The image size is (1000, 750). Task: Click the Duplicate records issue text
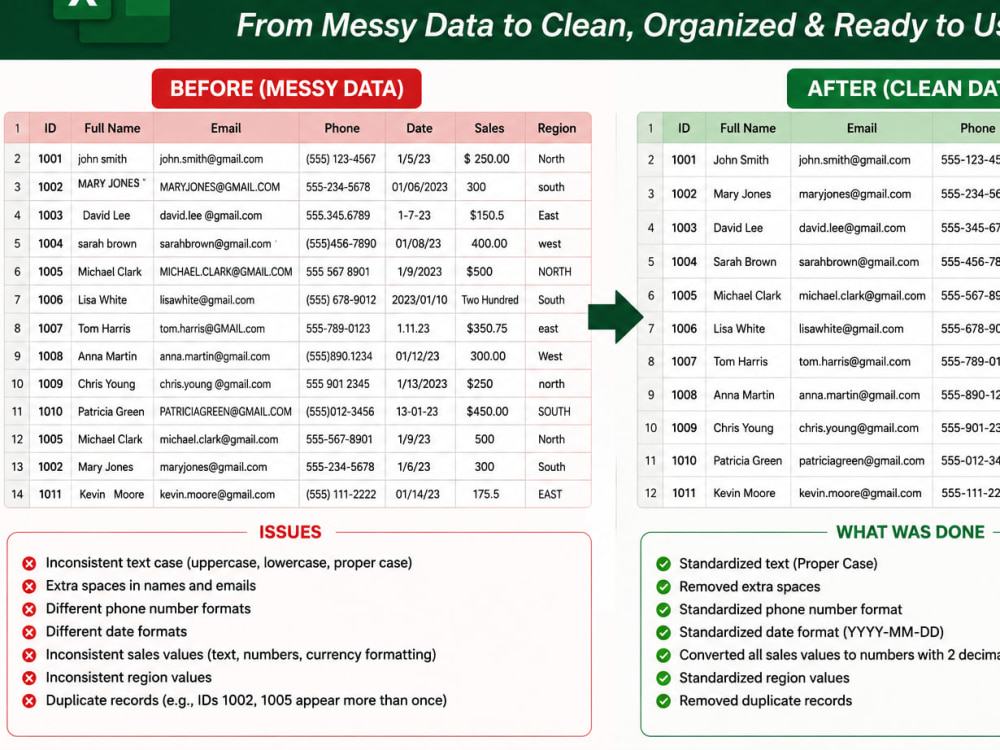[246, 700]
